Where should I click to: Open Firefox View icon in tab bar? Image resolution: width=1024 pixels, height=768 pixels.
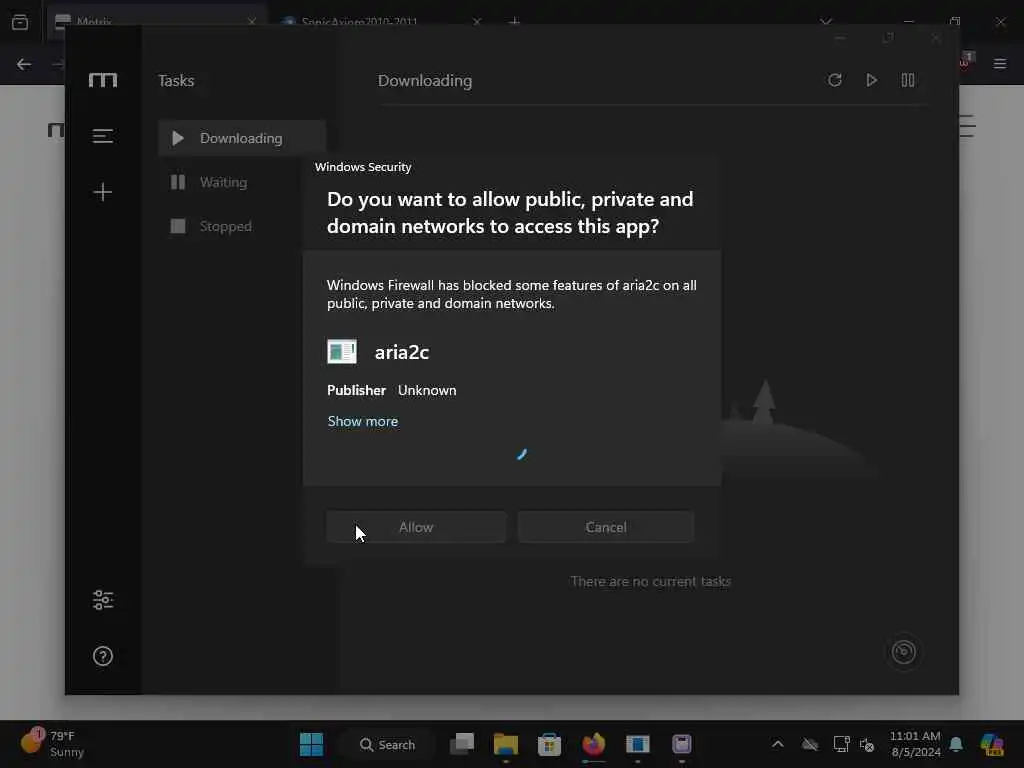20,22
